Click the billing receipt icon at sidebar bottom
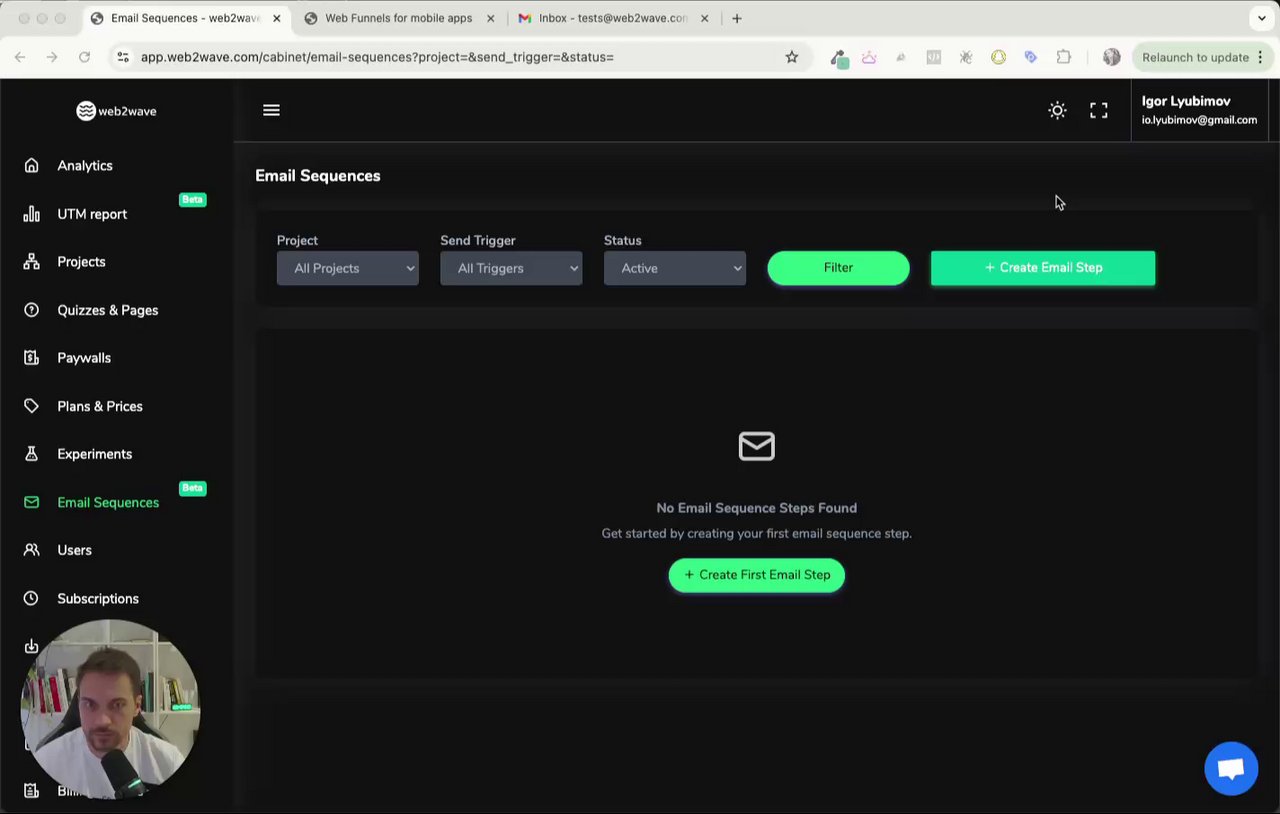This screenshot has height=814, width=1280. pyautogui.click(x=32, y=791)
